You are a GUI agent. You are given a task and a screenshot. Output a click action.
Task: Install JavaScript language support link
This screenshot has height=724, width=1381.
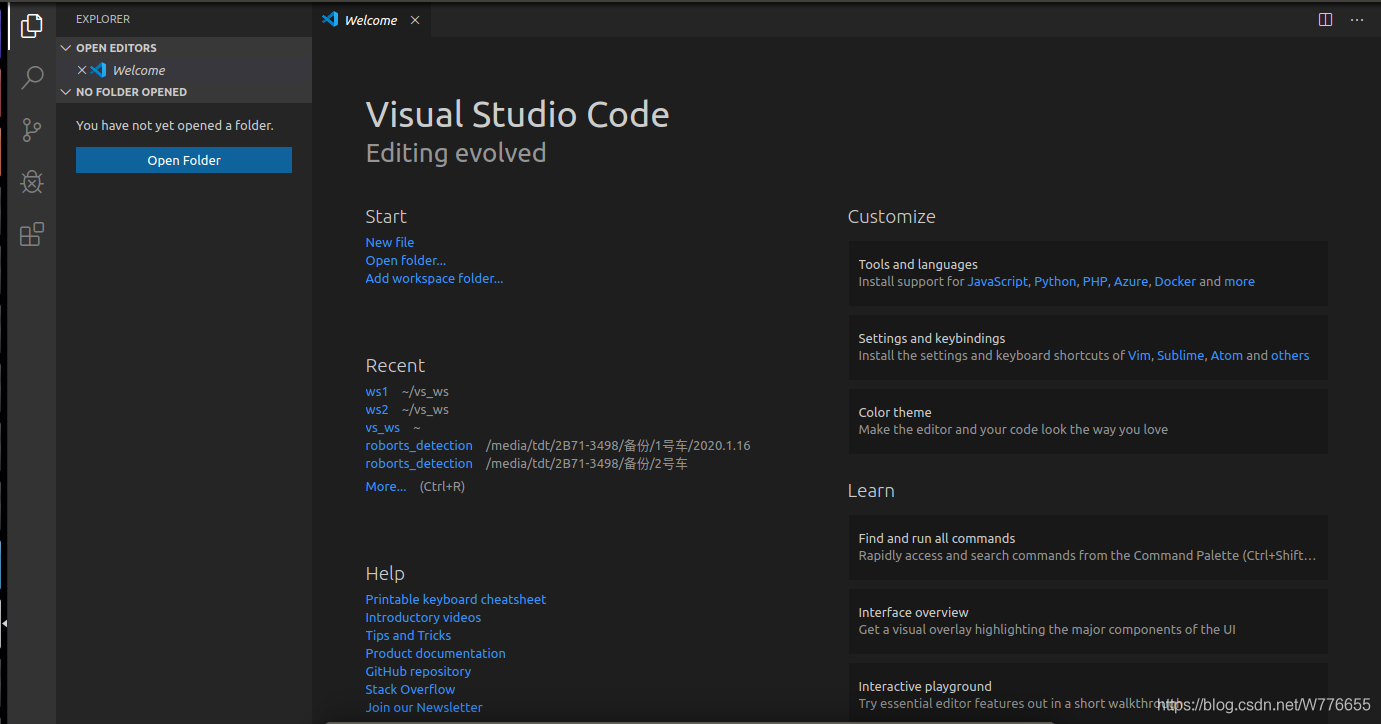[x=997, y=281]
